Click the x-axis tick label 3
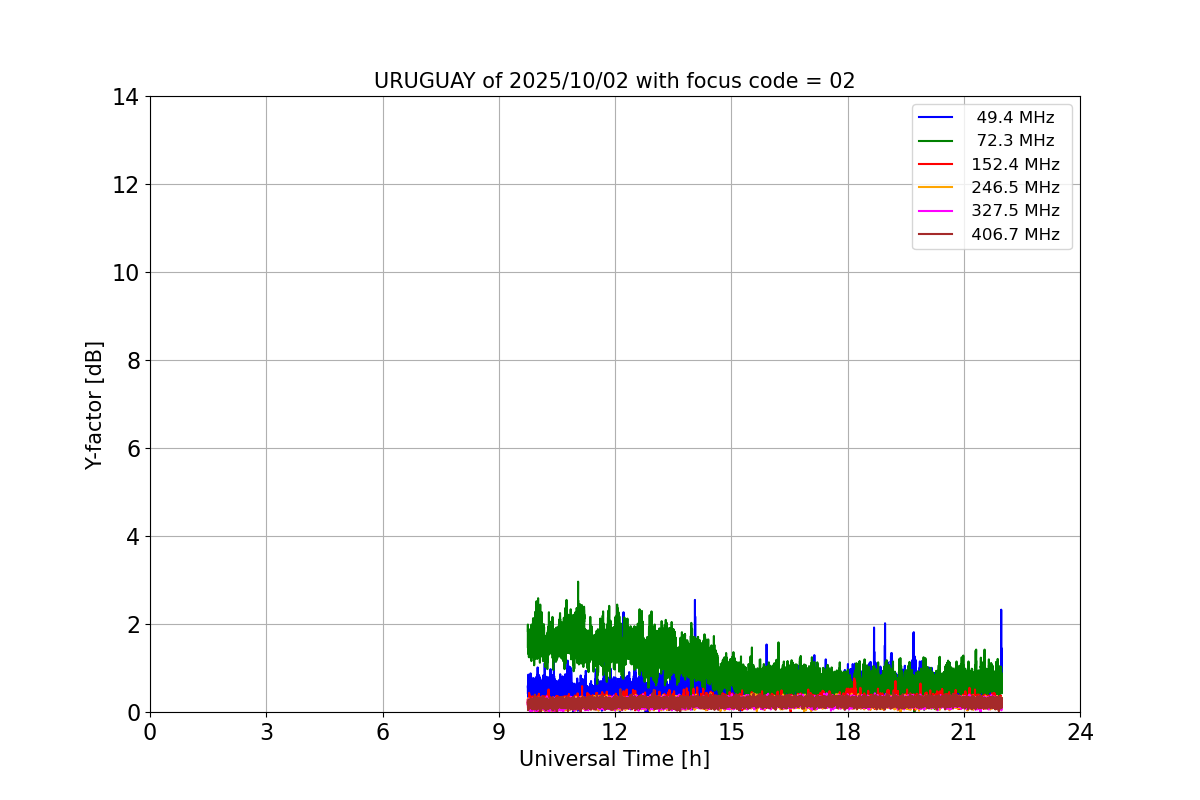Viewport: 1200px width, 800px height. [x=266, y=733]
